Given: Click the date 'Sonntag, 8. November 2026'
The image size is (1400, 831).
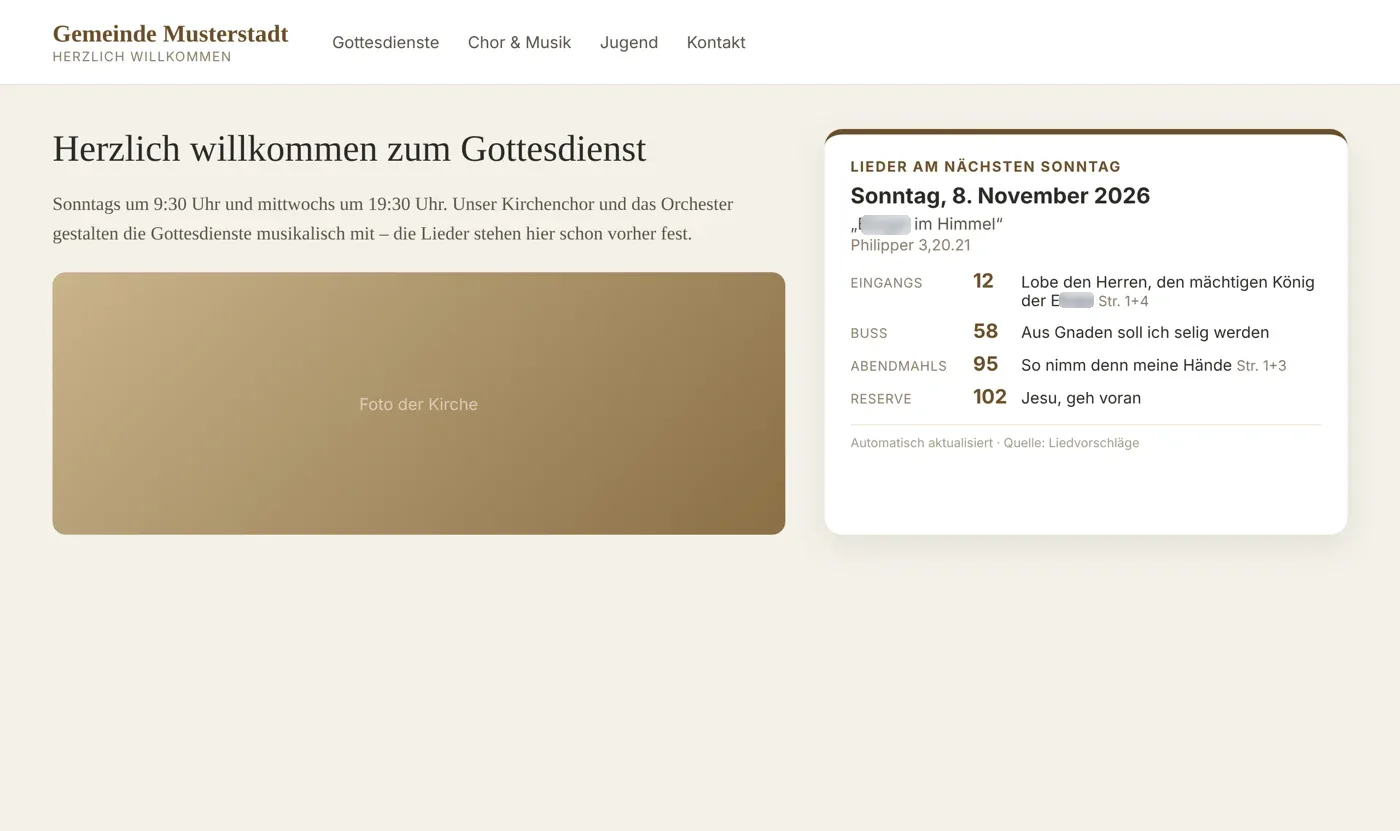Looking at the screenshot, I should 1000,195.
